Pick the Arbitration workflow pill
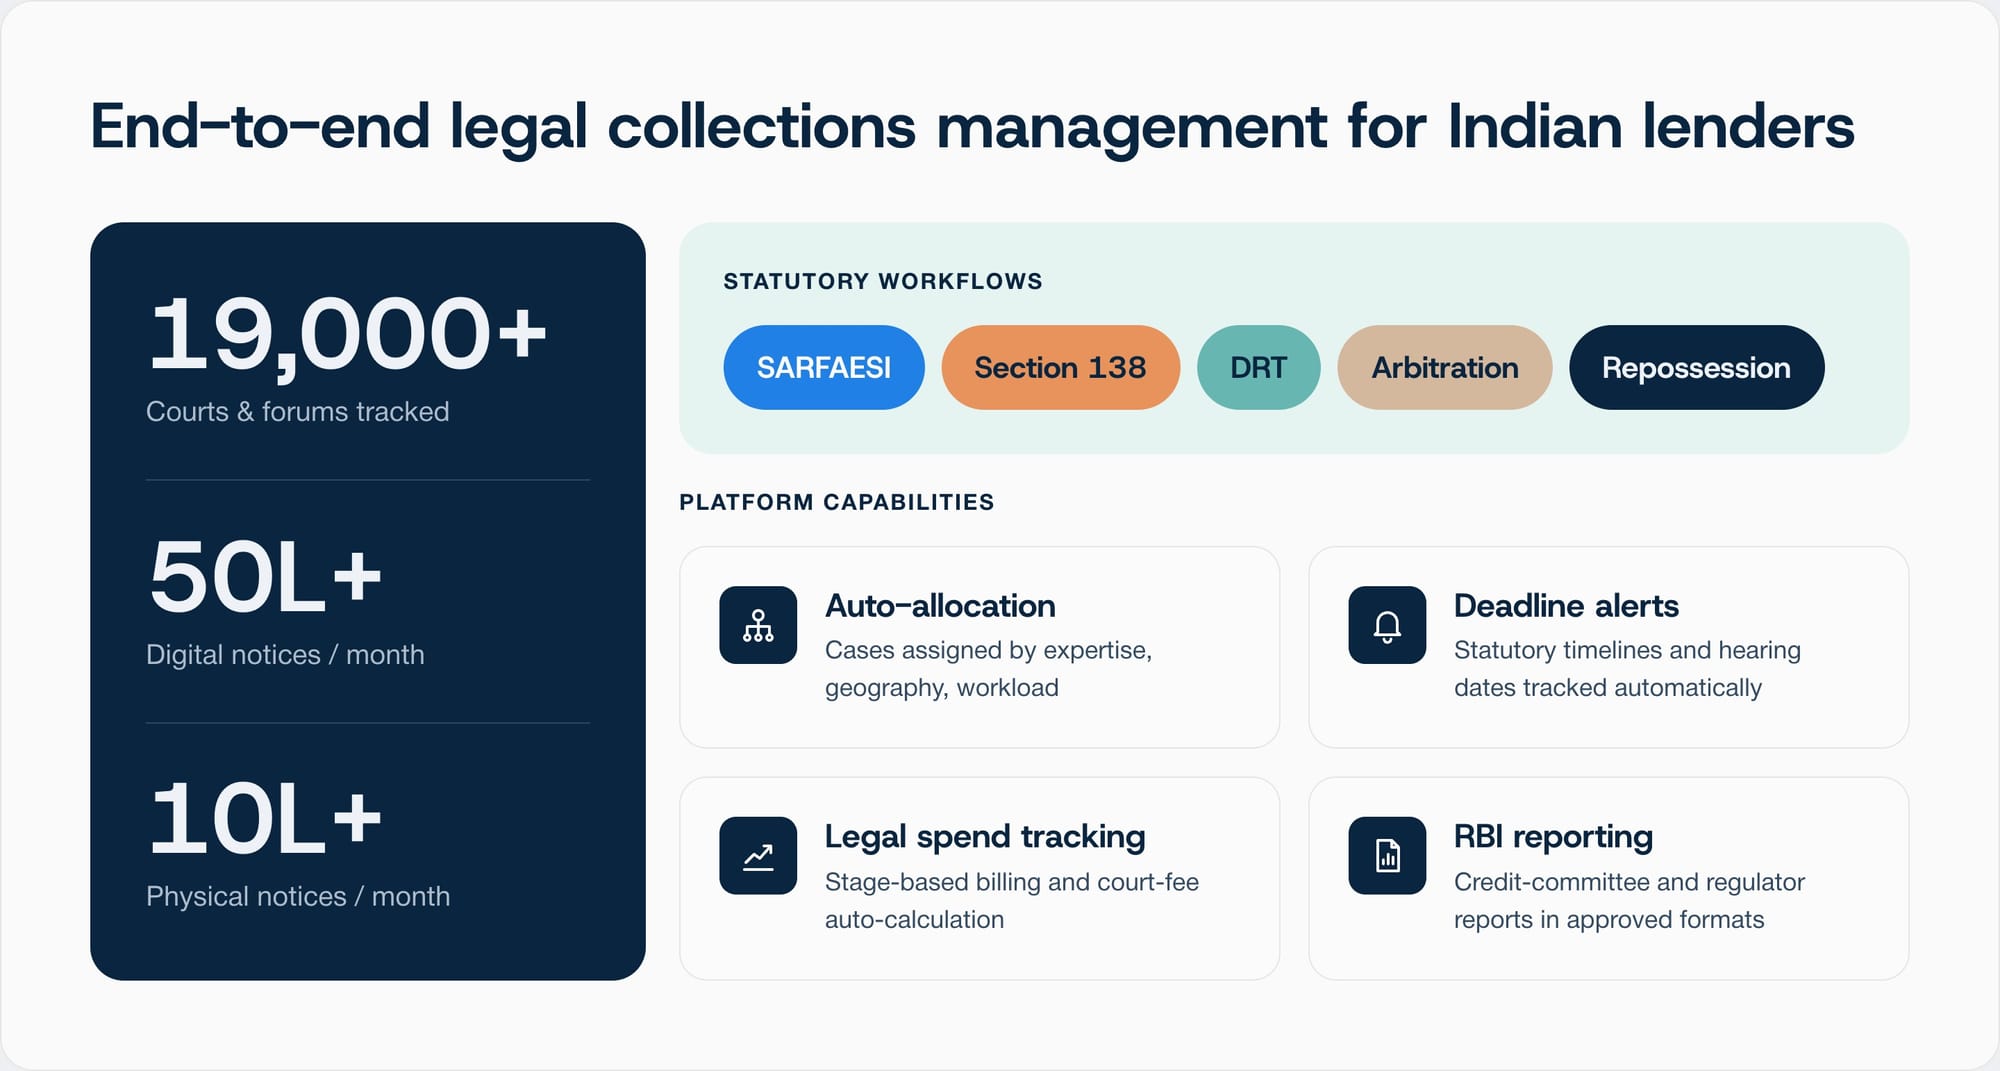This screenshot has width=2000, height=1071. pyautogui.click(x=1444, y=367)
